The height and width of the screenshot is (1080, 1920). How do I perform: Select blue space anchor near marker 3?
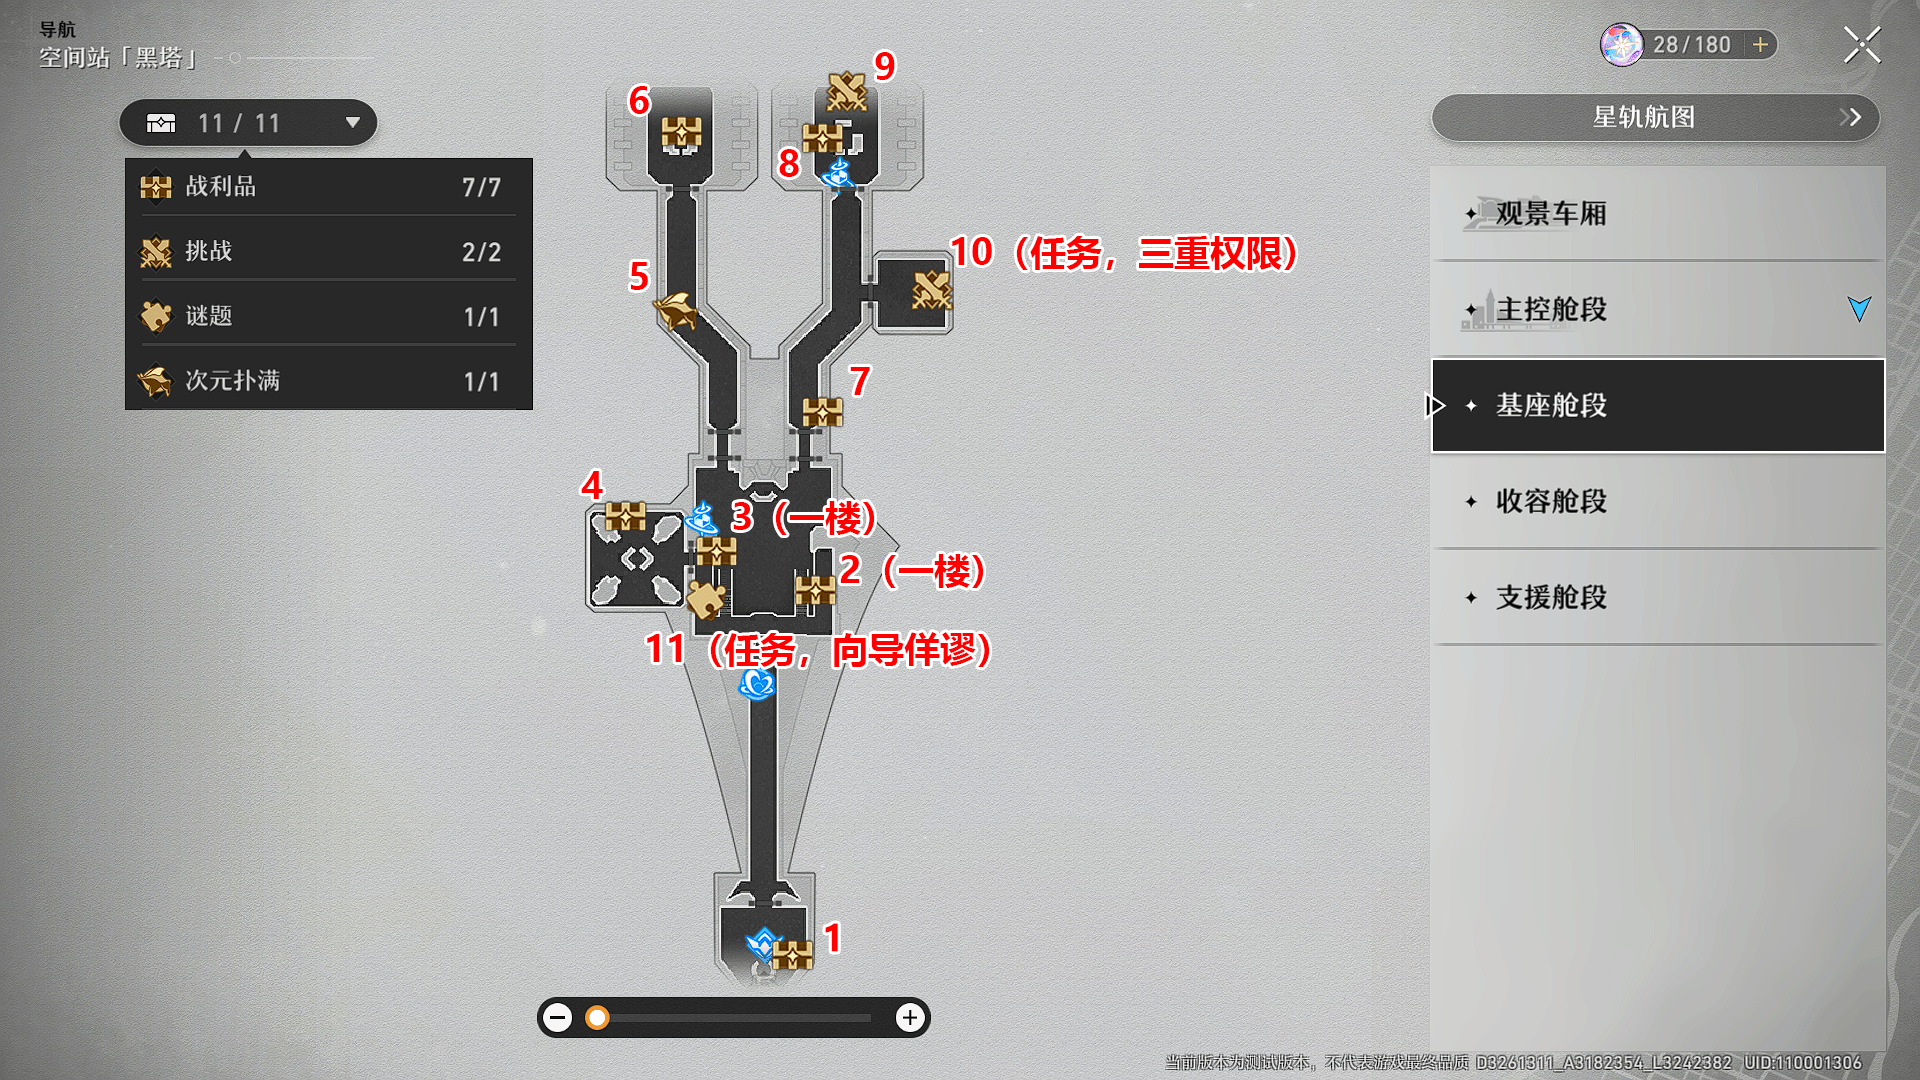coord(702,519)
